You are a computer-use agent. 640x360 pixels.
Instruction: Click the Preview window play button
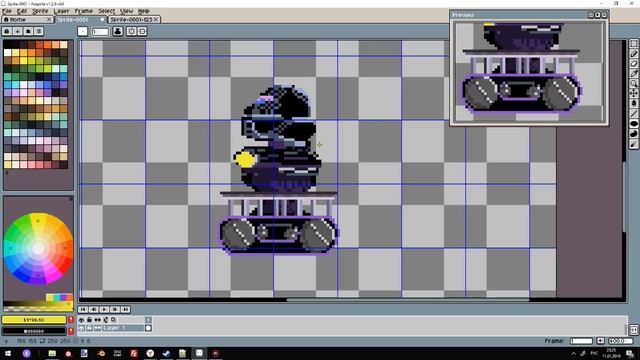tap(598, 15)
